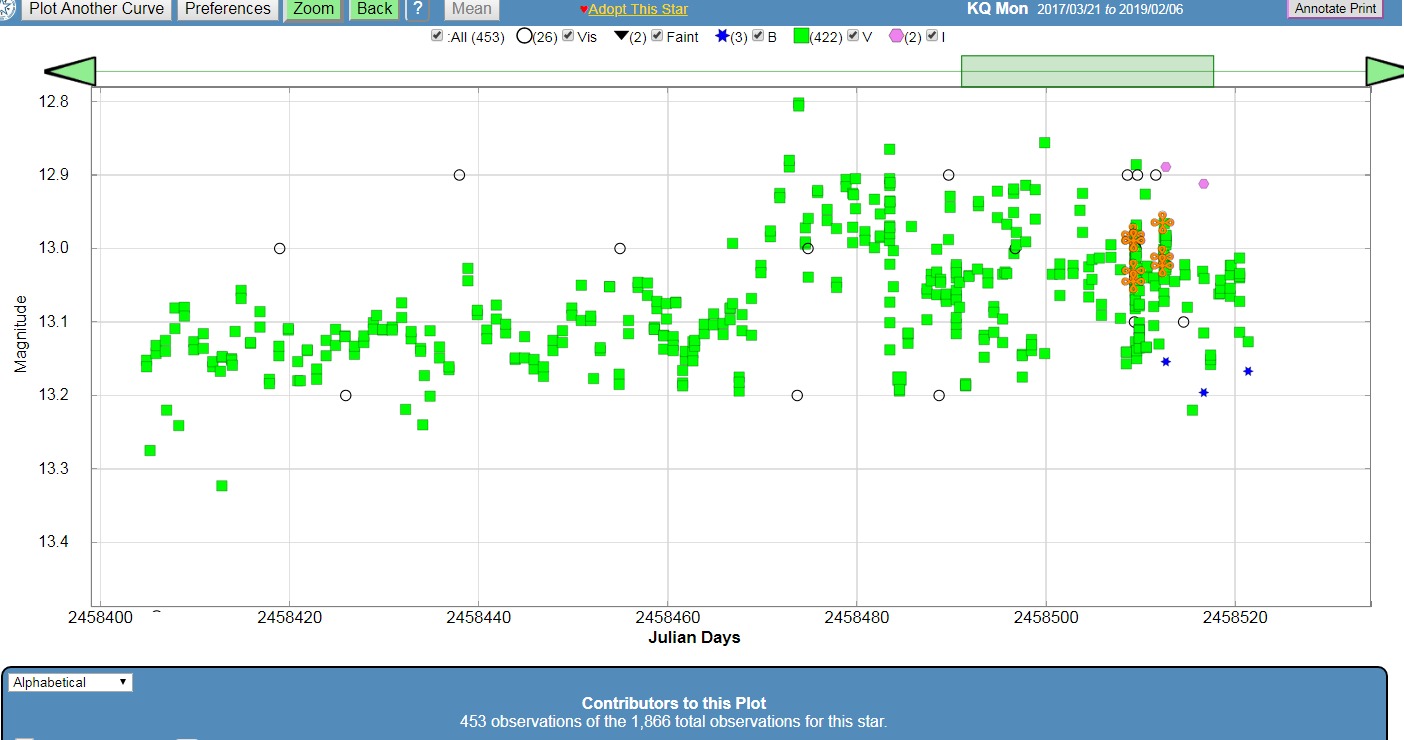Click the 2458440 axis tick label
Image resolution: width=1404 pixels, height=740 pixels.
tap(478, 617)
